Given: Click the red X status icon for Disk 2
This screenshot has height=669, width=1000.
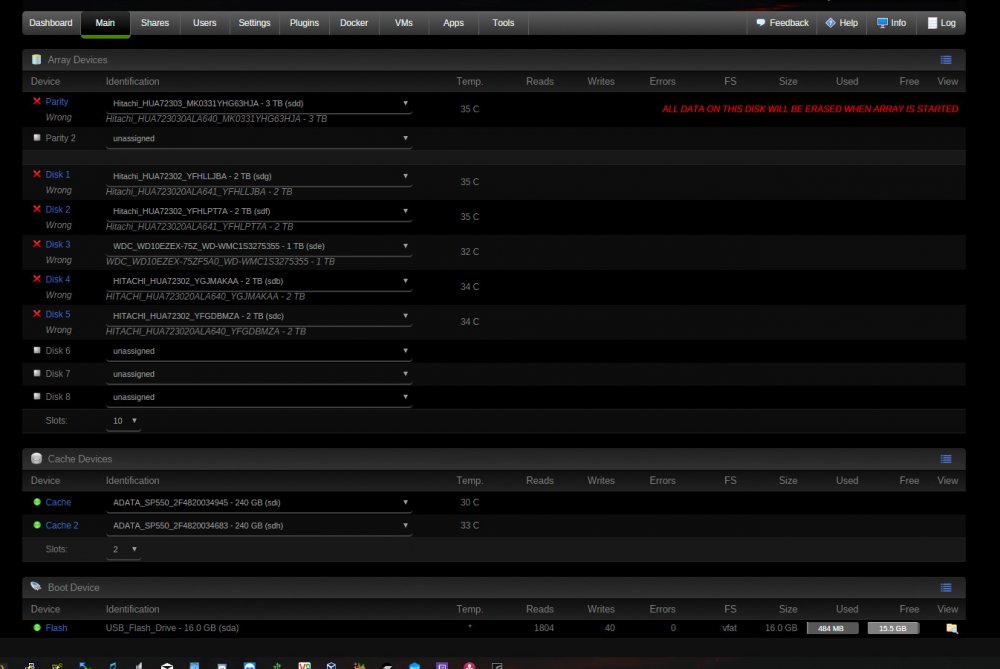Looking at the screenshot, I should pyautogui.click(x=37, y=209).
